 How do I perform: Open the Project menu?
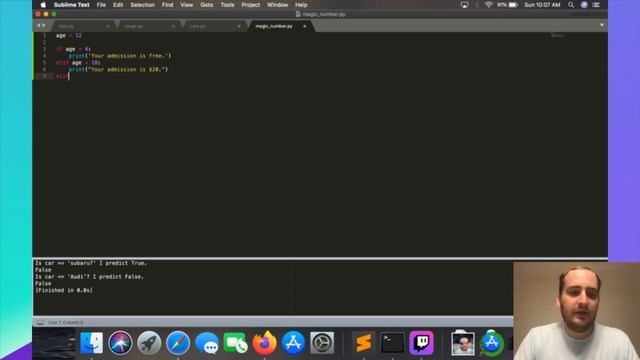tap(251, 5)
